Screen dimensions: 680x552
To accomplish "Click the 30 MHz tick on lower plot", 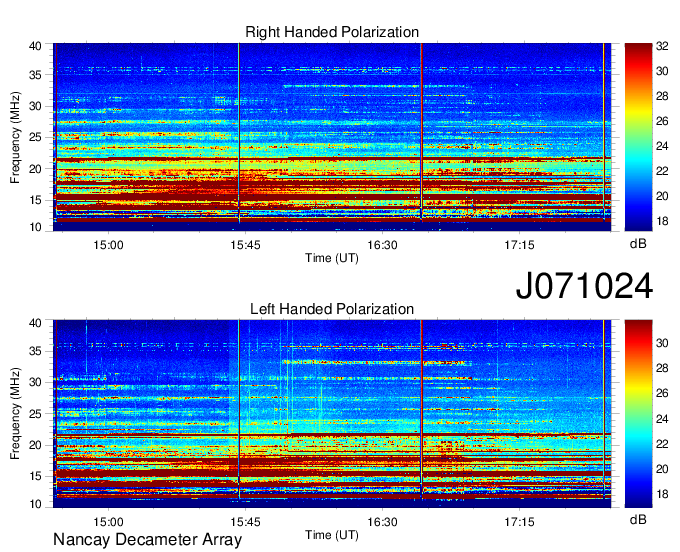I will [35, 382].
